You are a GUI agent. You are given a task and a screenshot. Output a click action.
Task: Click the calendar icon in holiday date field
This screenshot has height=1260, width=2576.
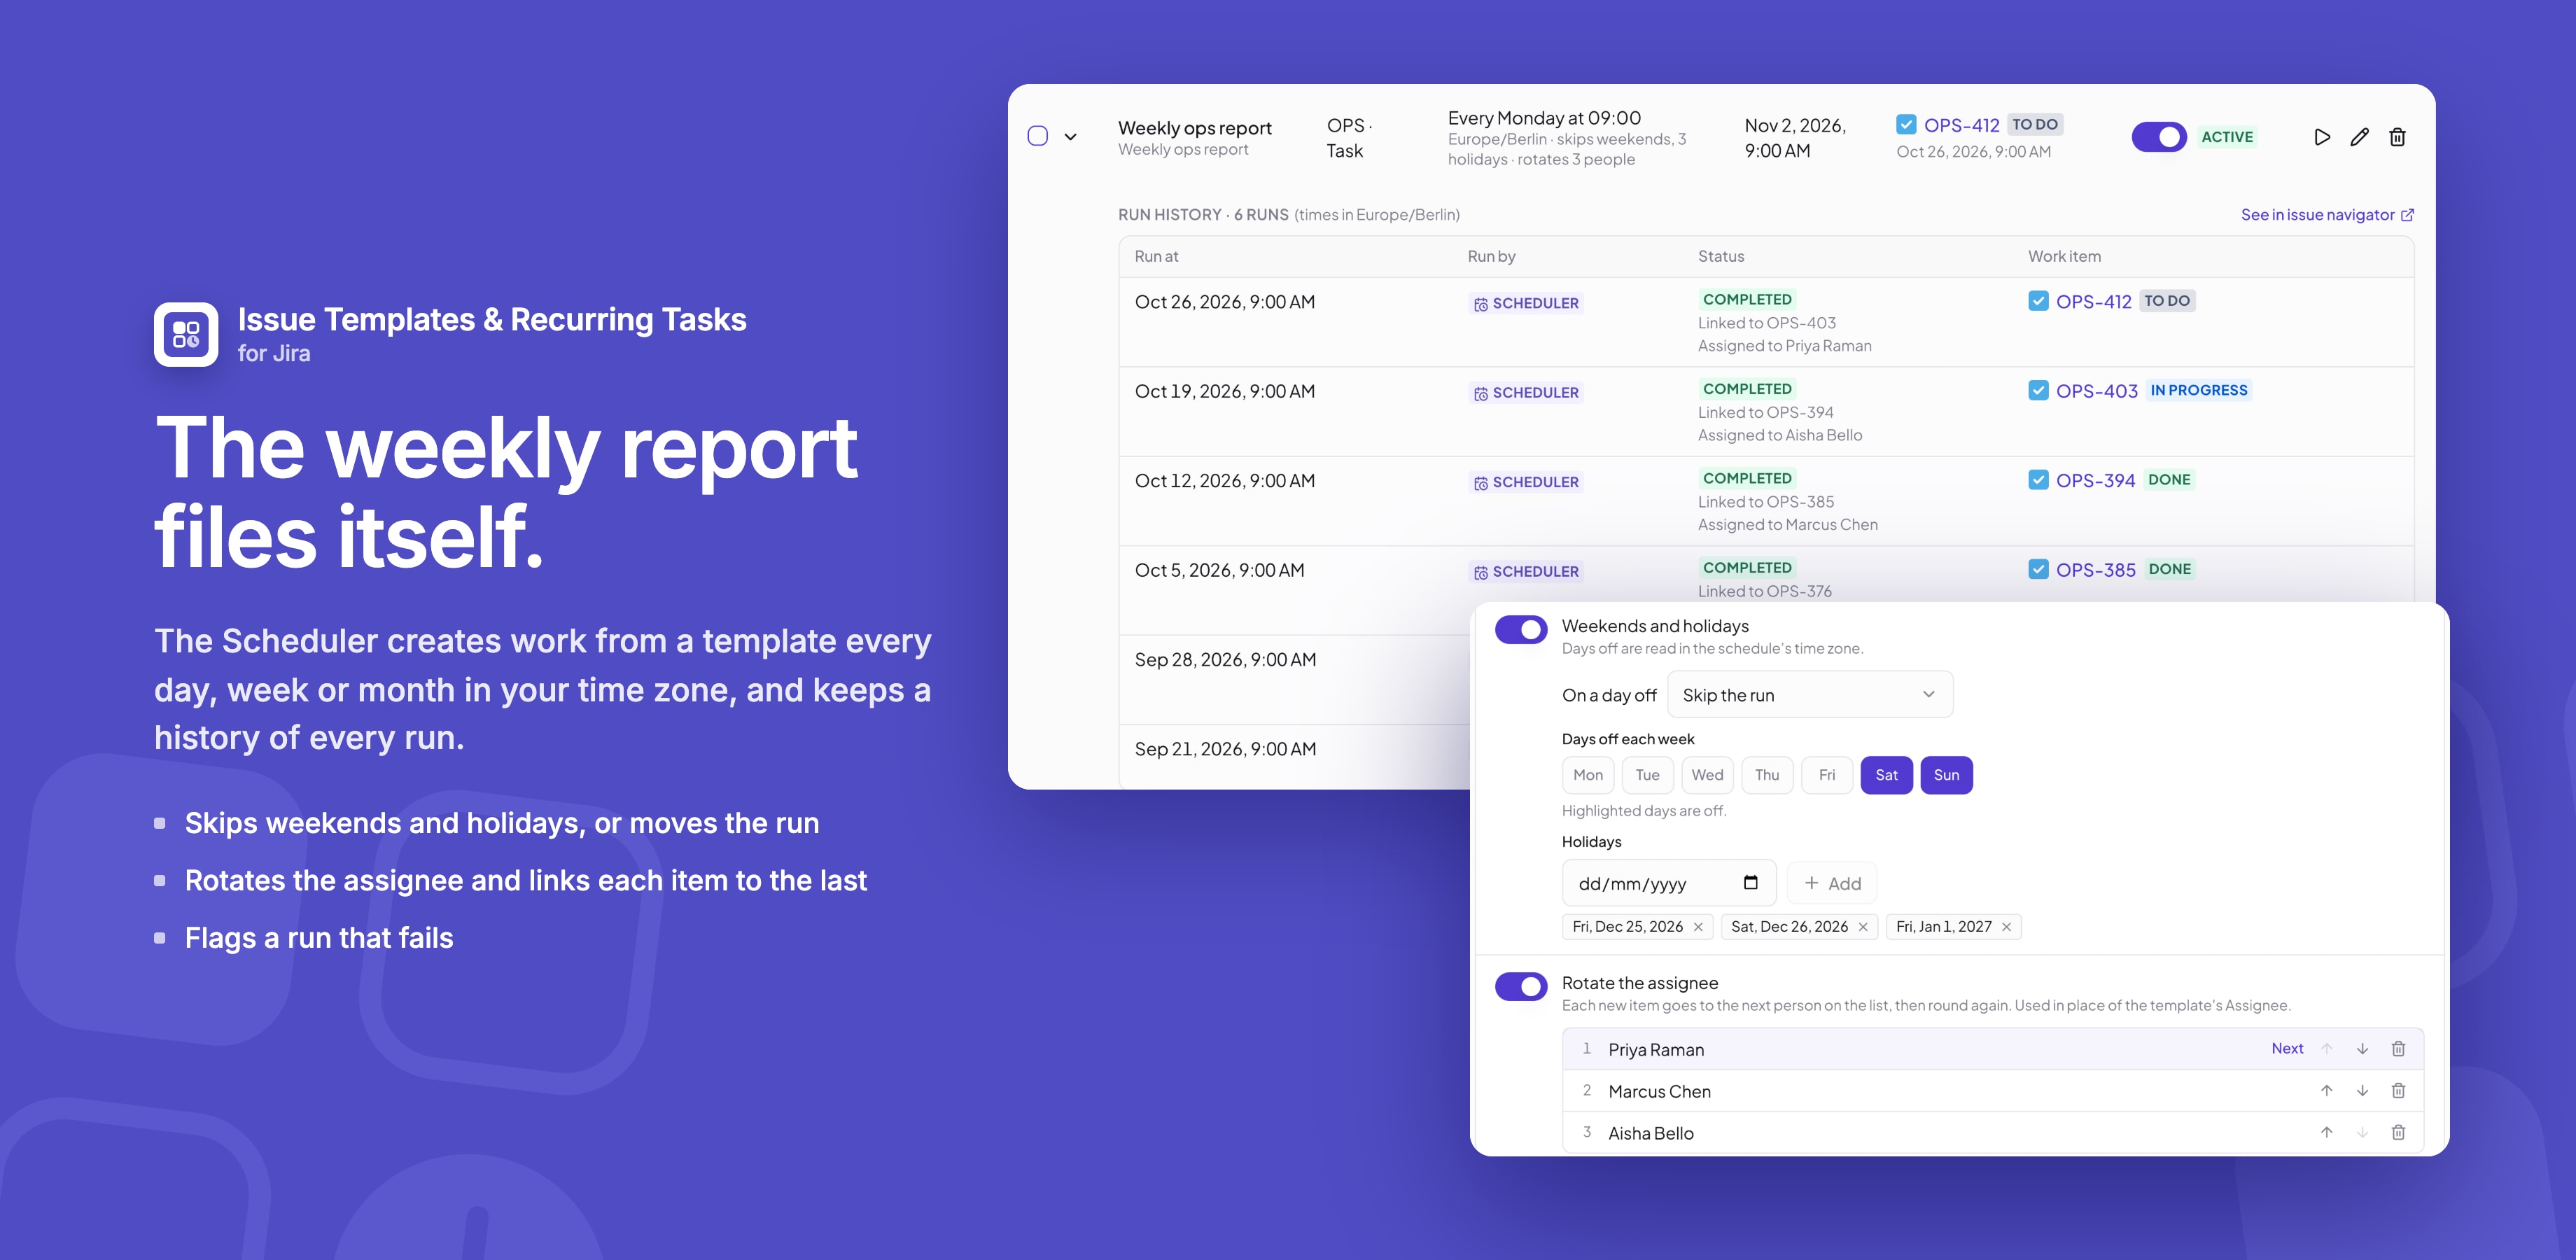1750,883
